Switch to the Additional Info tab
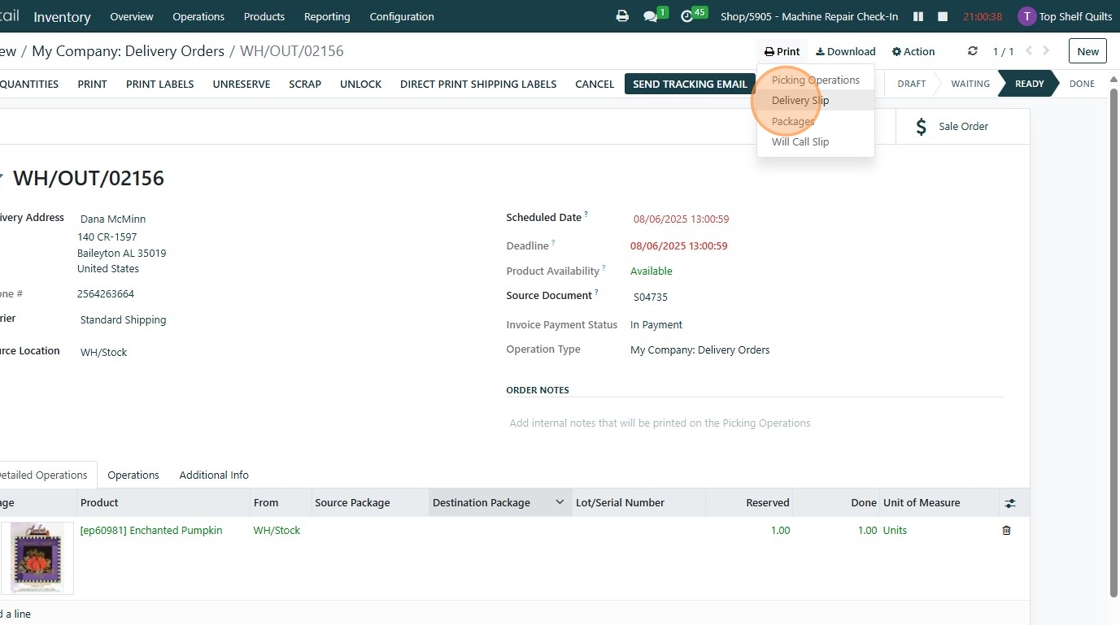 [x=214, y=475]
